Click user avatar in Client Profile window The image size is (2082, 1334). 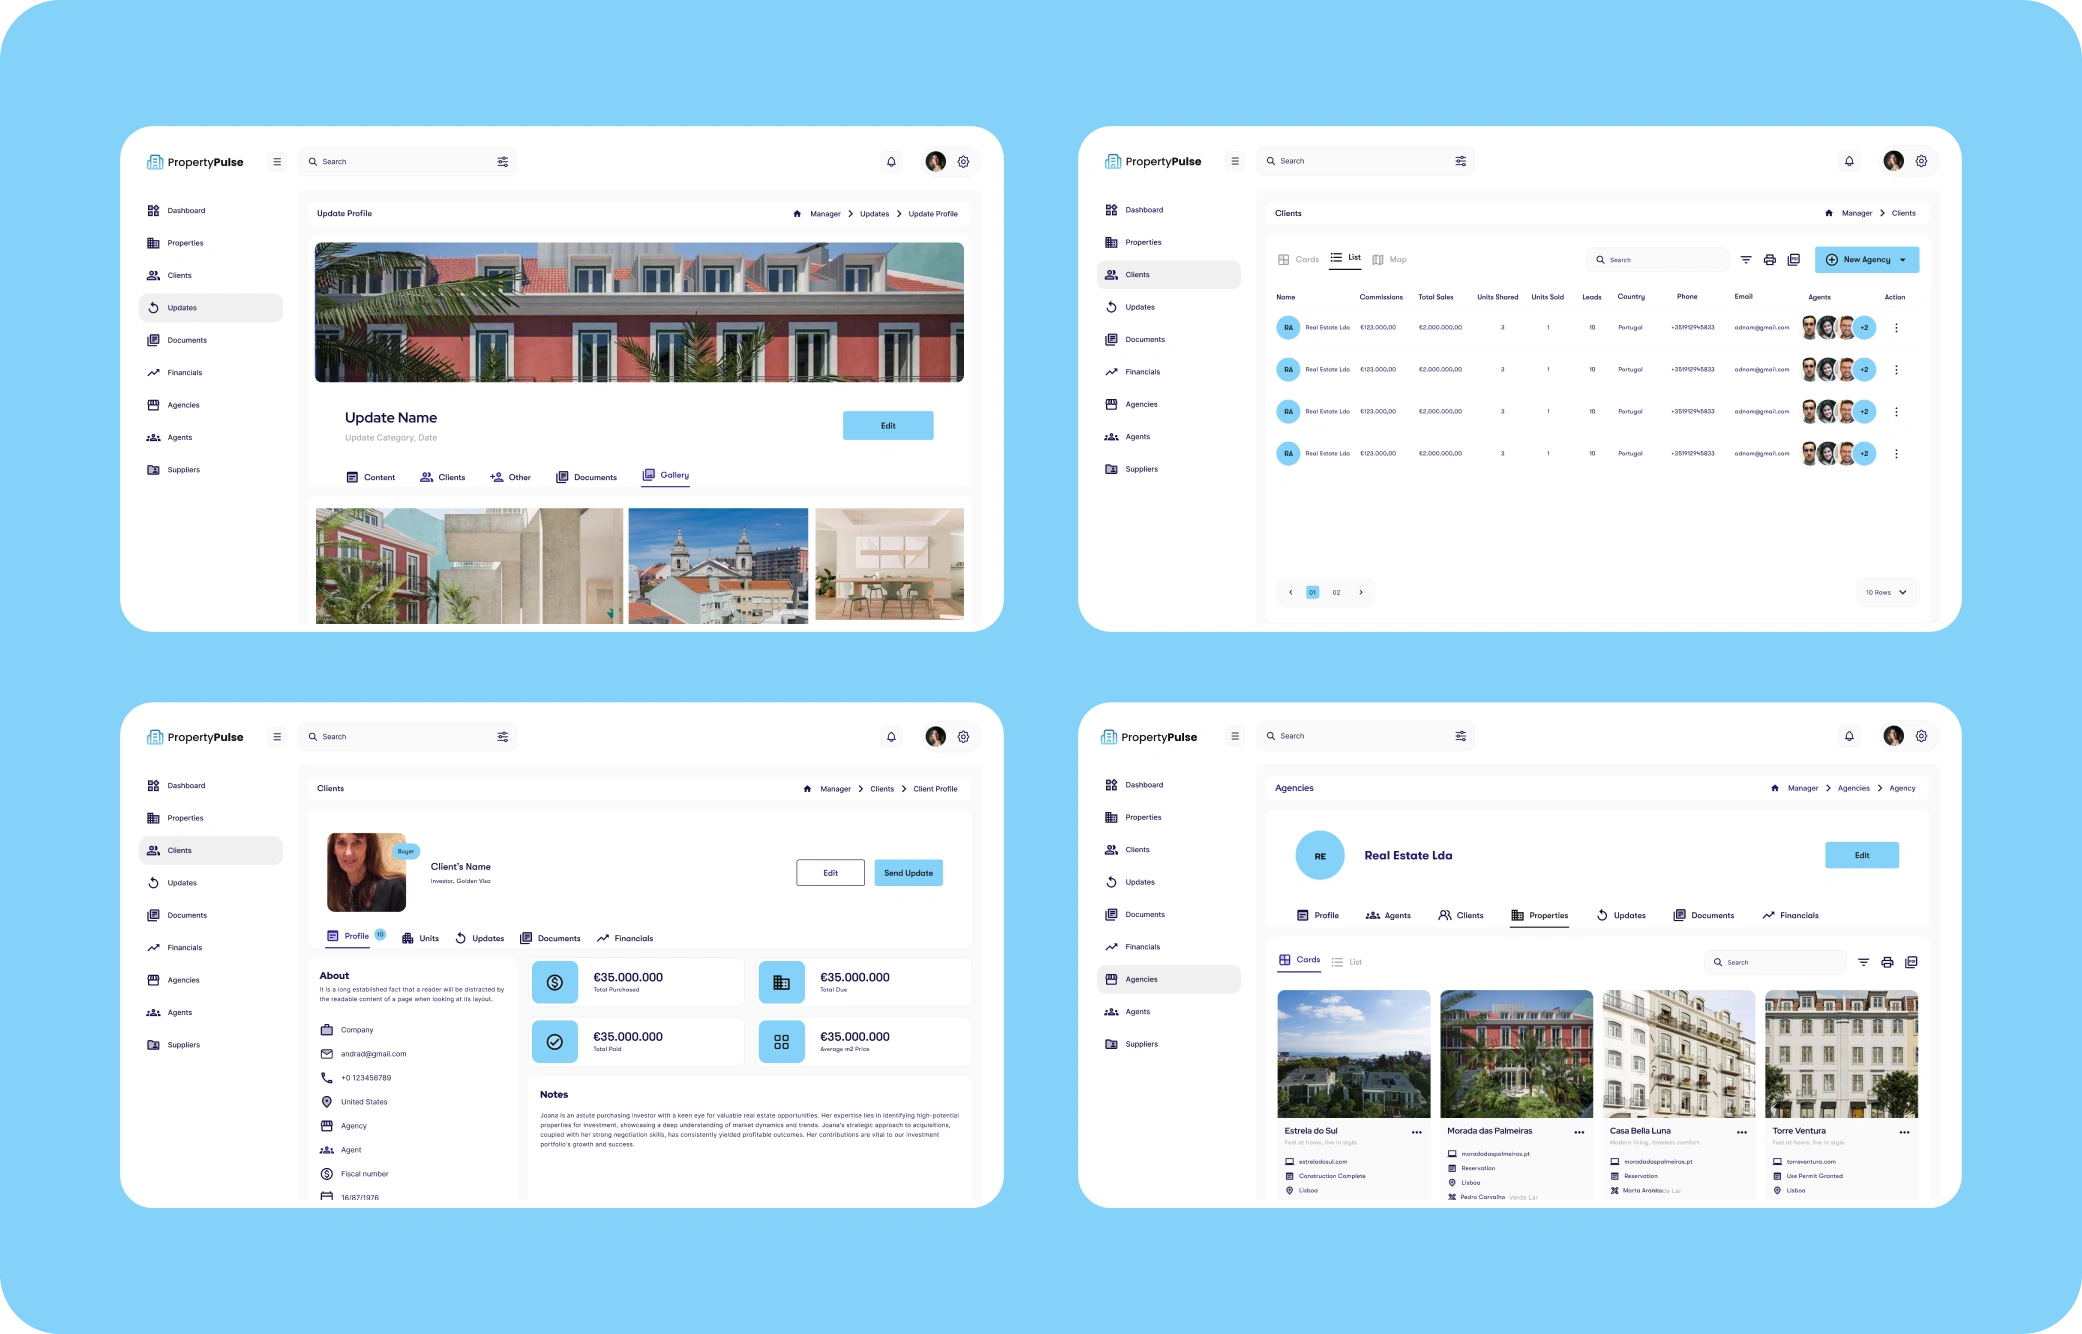pos(935,737)
